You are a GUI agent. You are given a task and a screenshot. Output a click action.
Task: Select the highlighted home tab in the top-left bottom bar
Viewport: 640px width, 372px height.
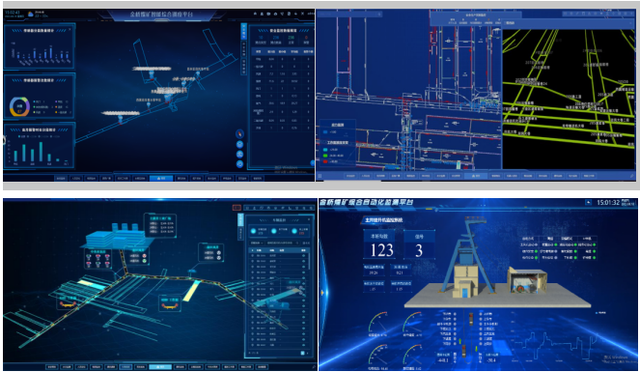(161, 178)
